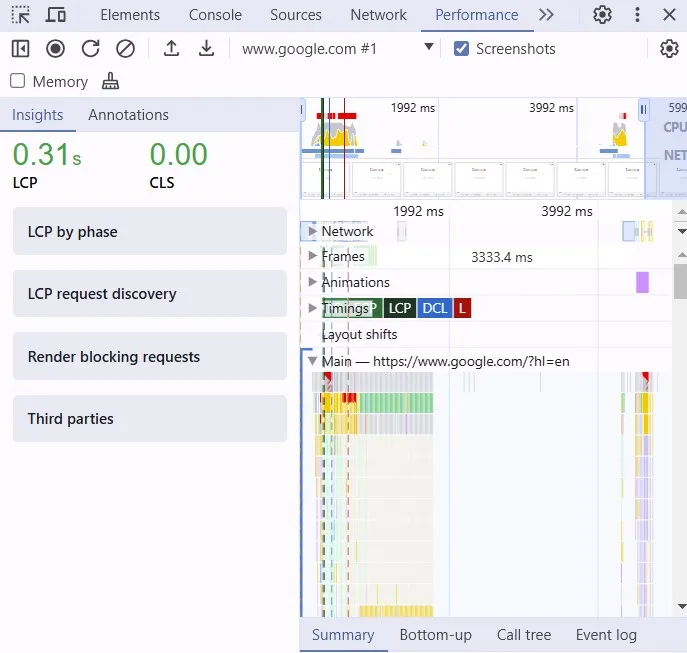Click the network track scroll-up arrow
This screenshot has height=653, width=687.
(682, 212)
